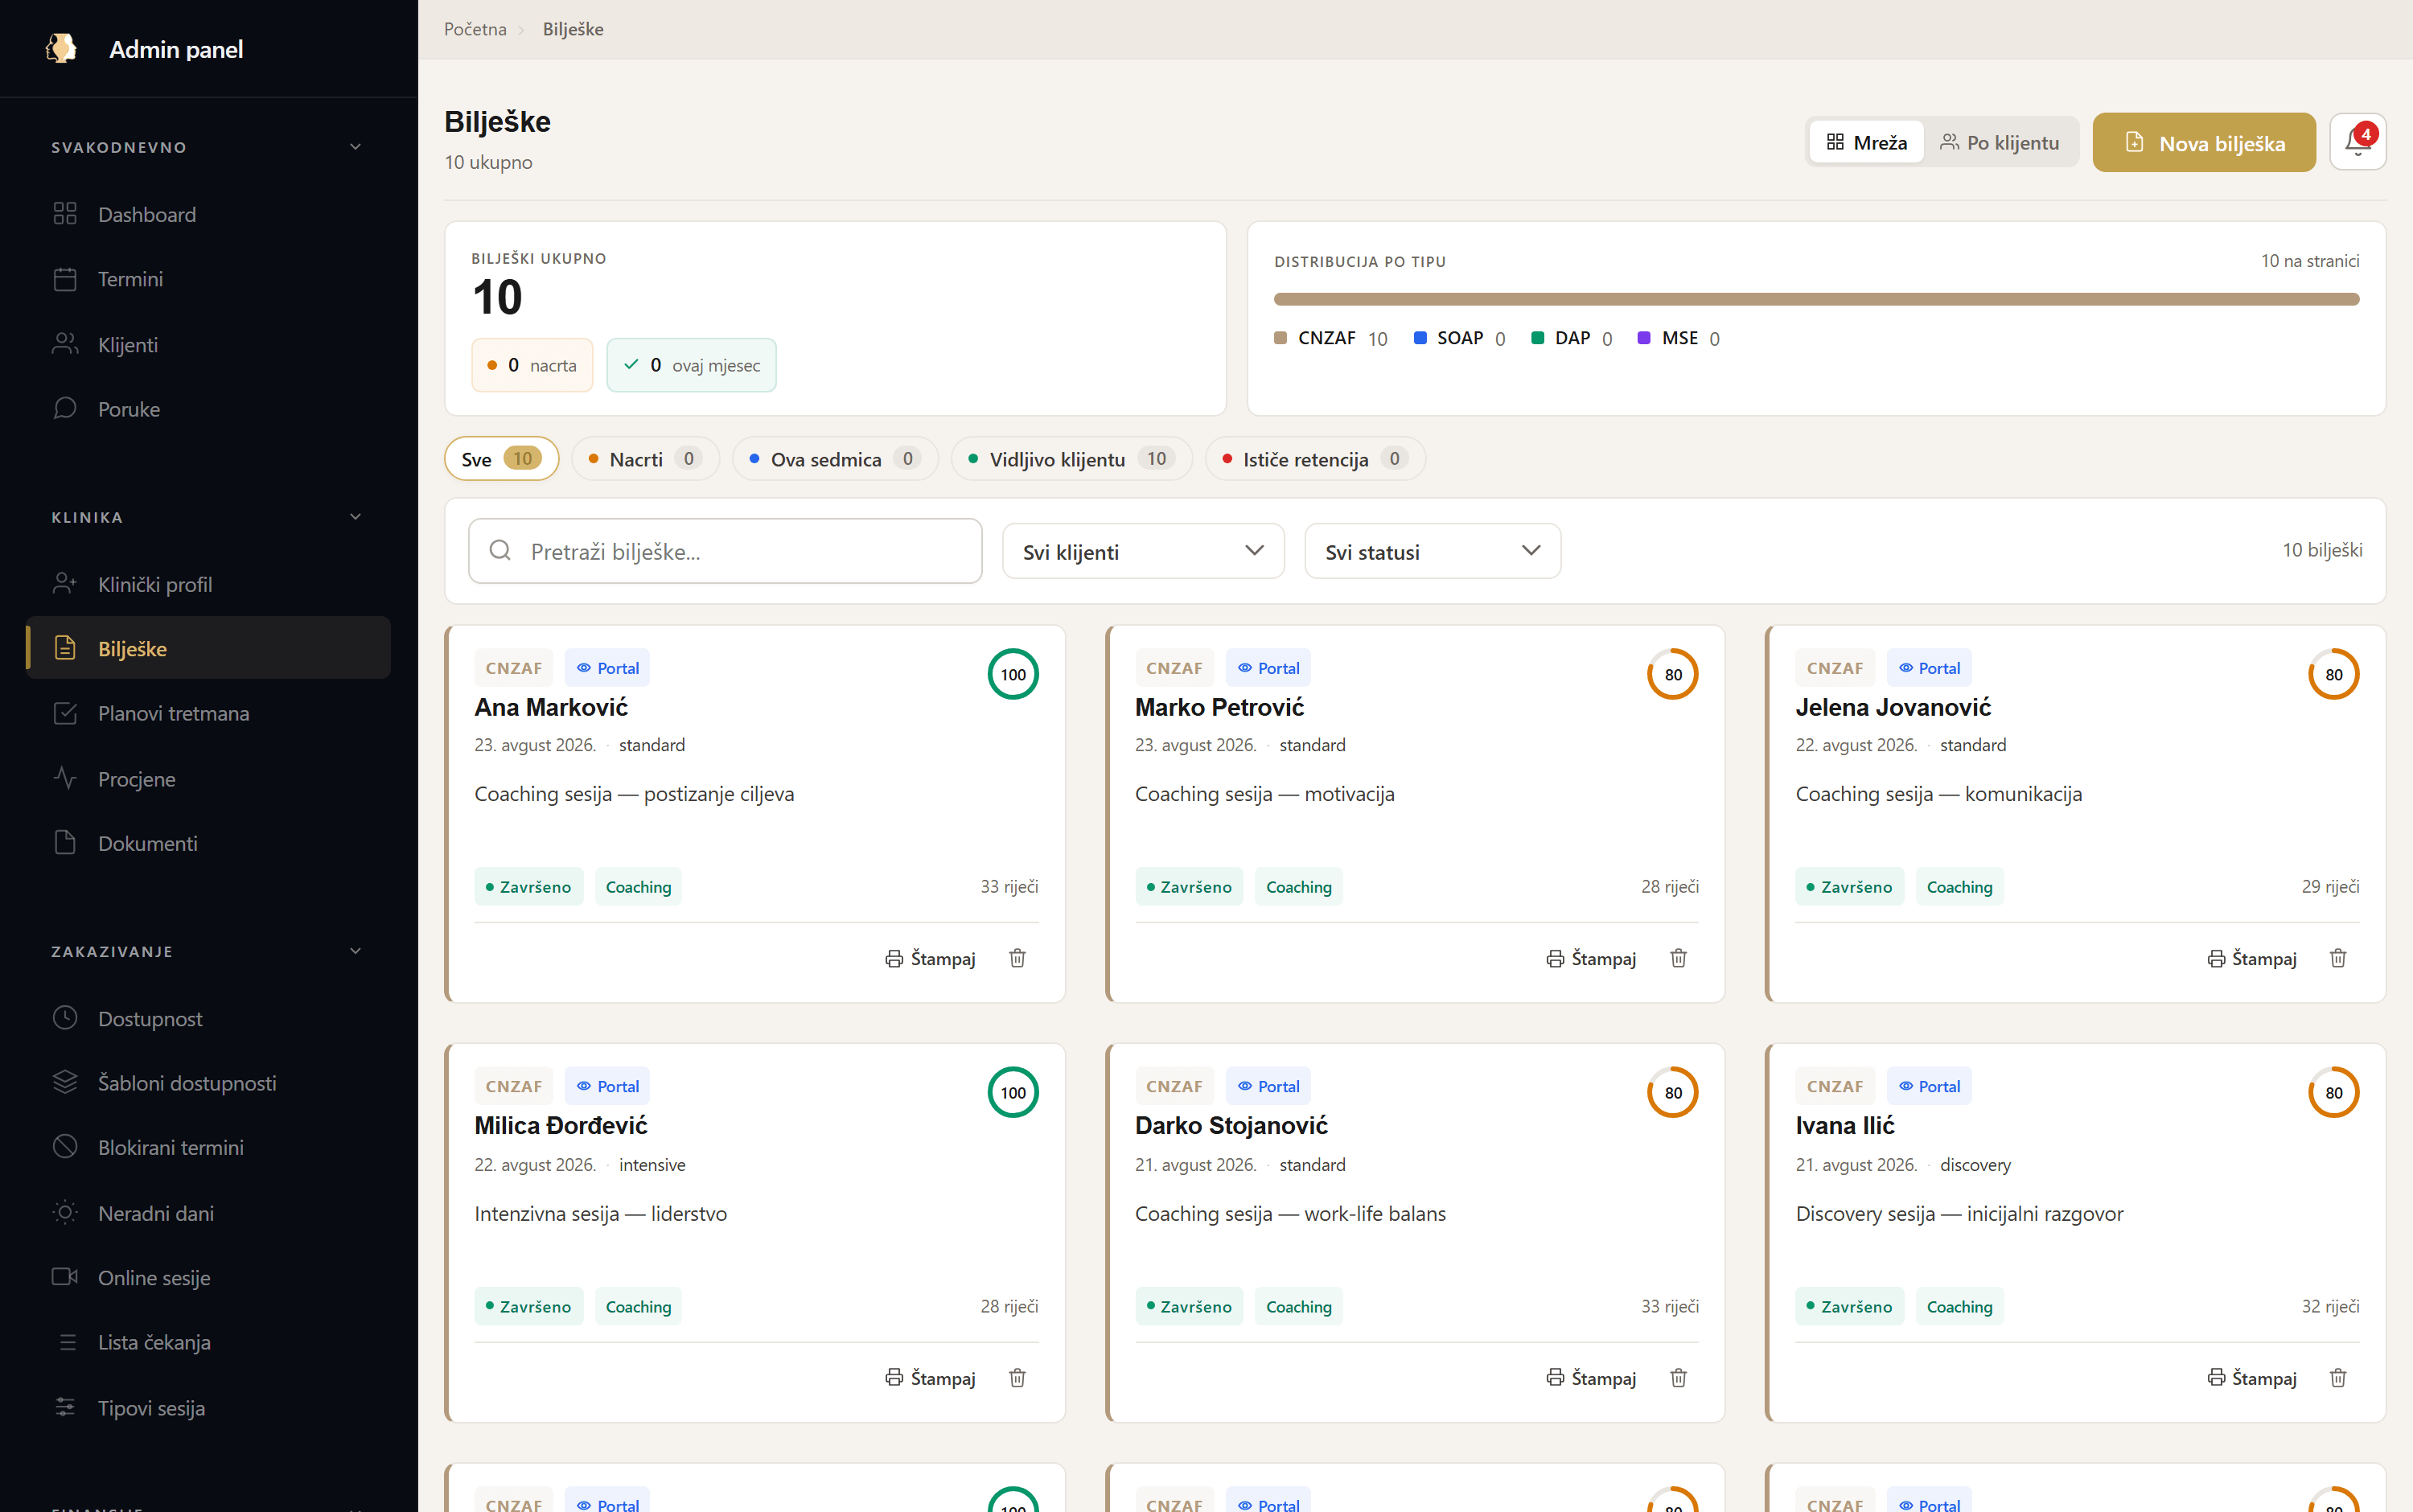Toggle Portal visibility on Darko Stojanović's note
2413x1512 pixels.
point(1268,1086)
